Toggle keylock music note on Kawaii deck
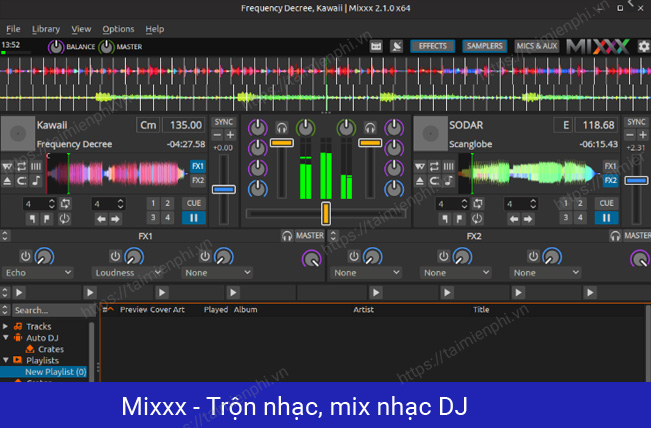Viewport: 651px width, 428px height. pyautogui.click(x=36, y=181)
